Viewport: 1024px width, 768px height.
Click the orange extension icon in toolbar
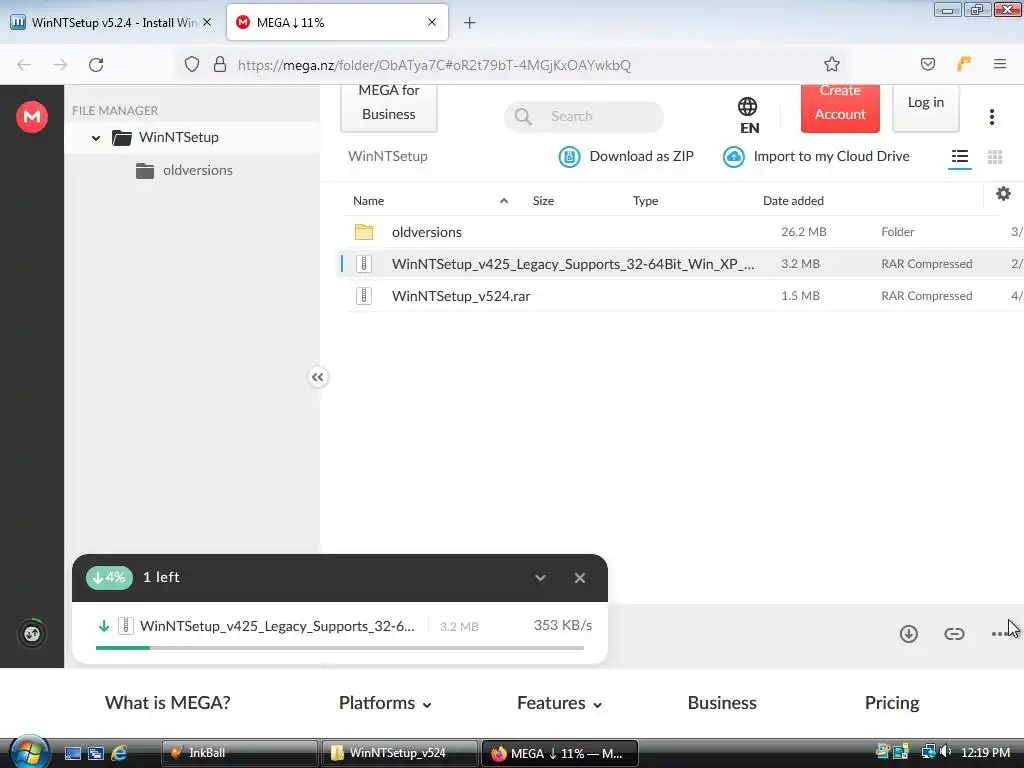tap(964, 63)
